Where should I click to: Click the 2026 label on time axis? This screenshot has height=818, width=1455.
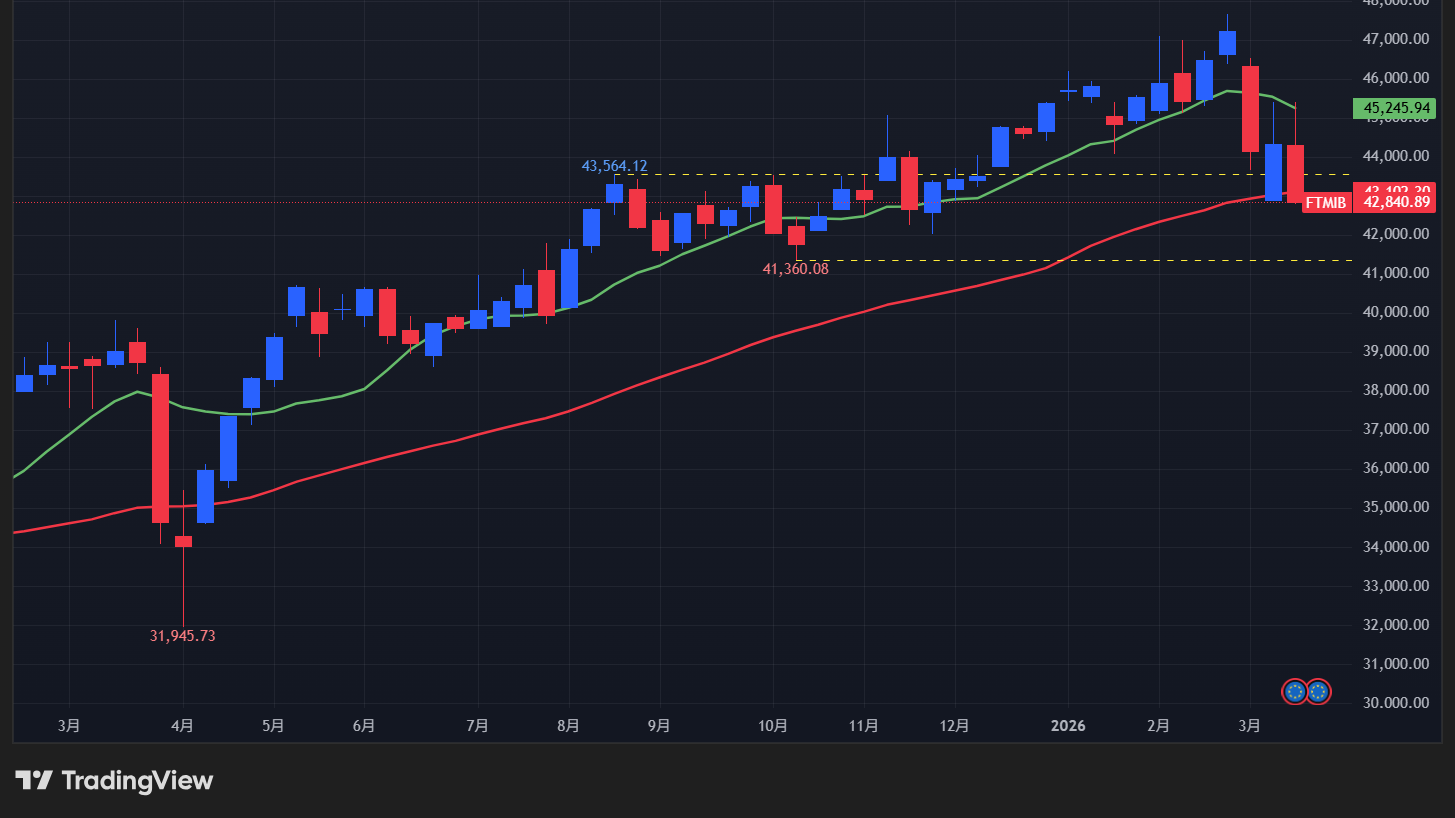click(x=1068, y=724)
